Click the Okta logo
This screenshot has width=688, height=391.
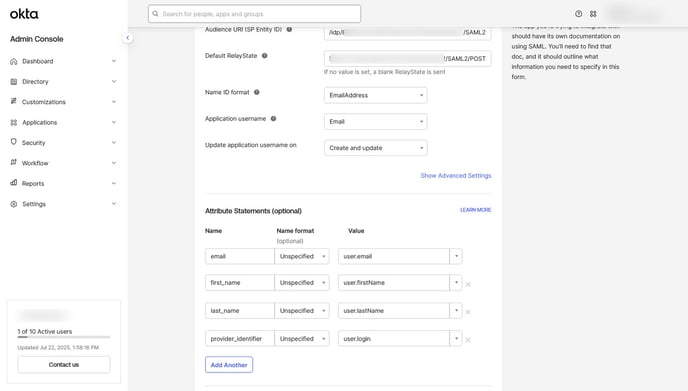pyautogui.click(x=24, y=14)
